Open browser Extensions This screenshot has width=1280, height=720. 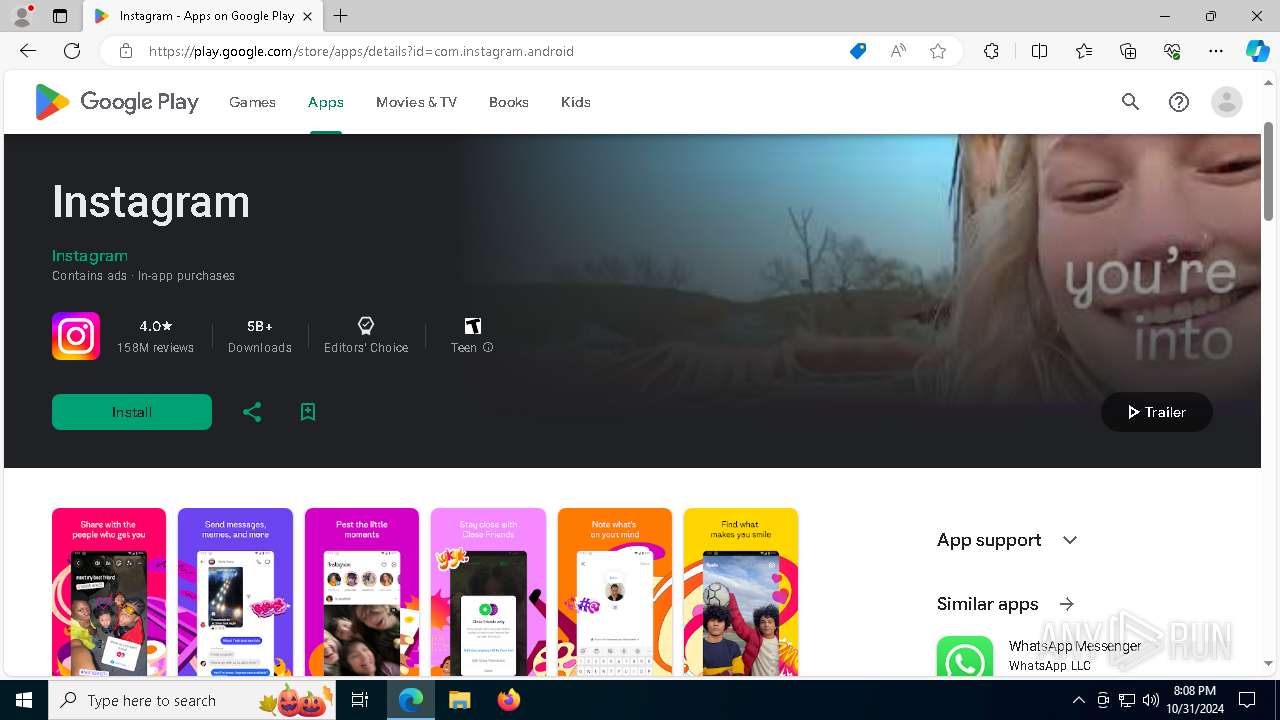[x=991, y=51]
